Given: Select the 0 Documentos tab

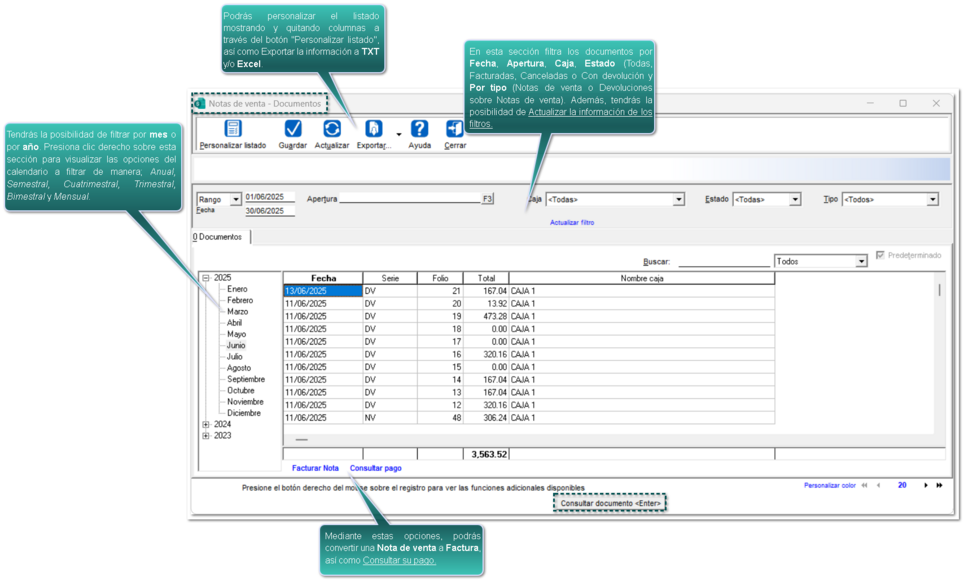Looking at the screenshot, I should [x=218, y=237].
